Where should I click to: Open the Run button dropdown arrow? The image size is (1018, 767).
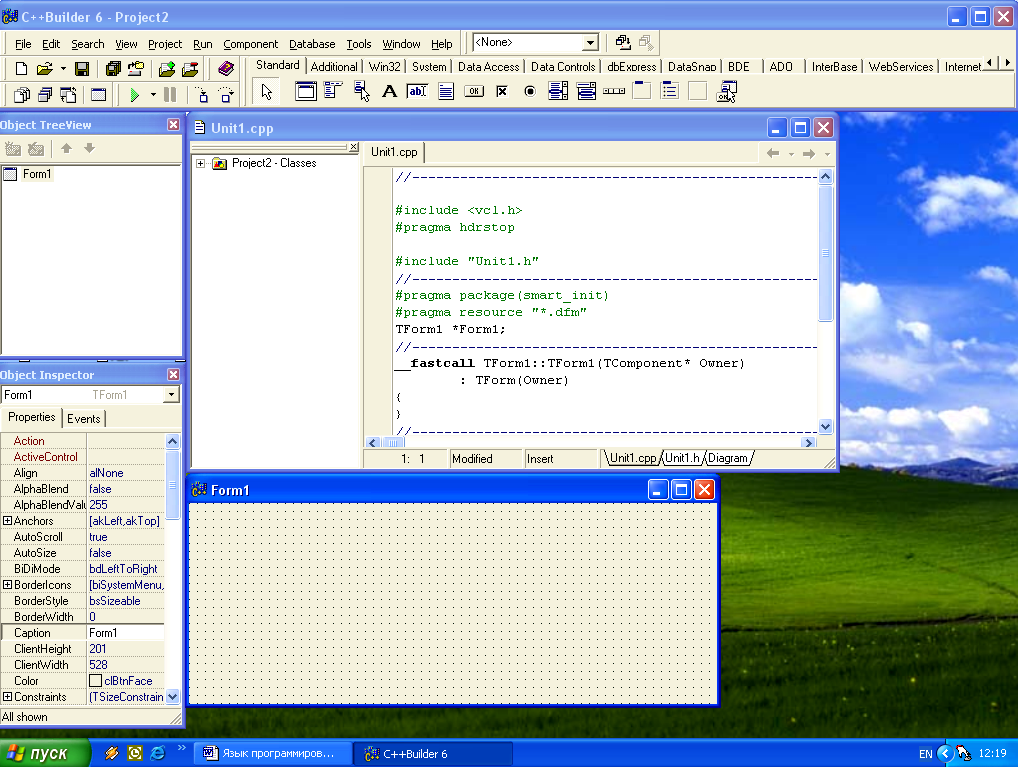click(153, 95)
